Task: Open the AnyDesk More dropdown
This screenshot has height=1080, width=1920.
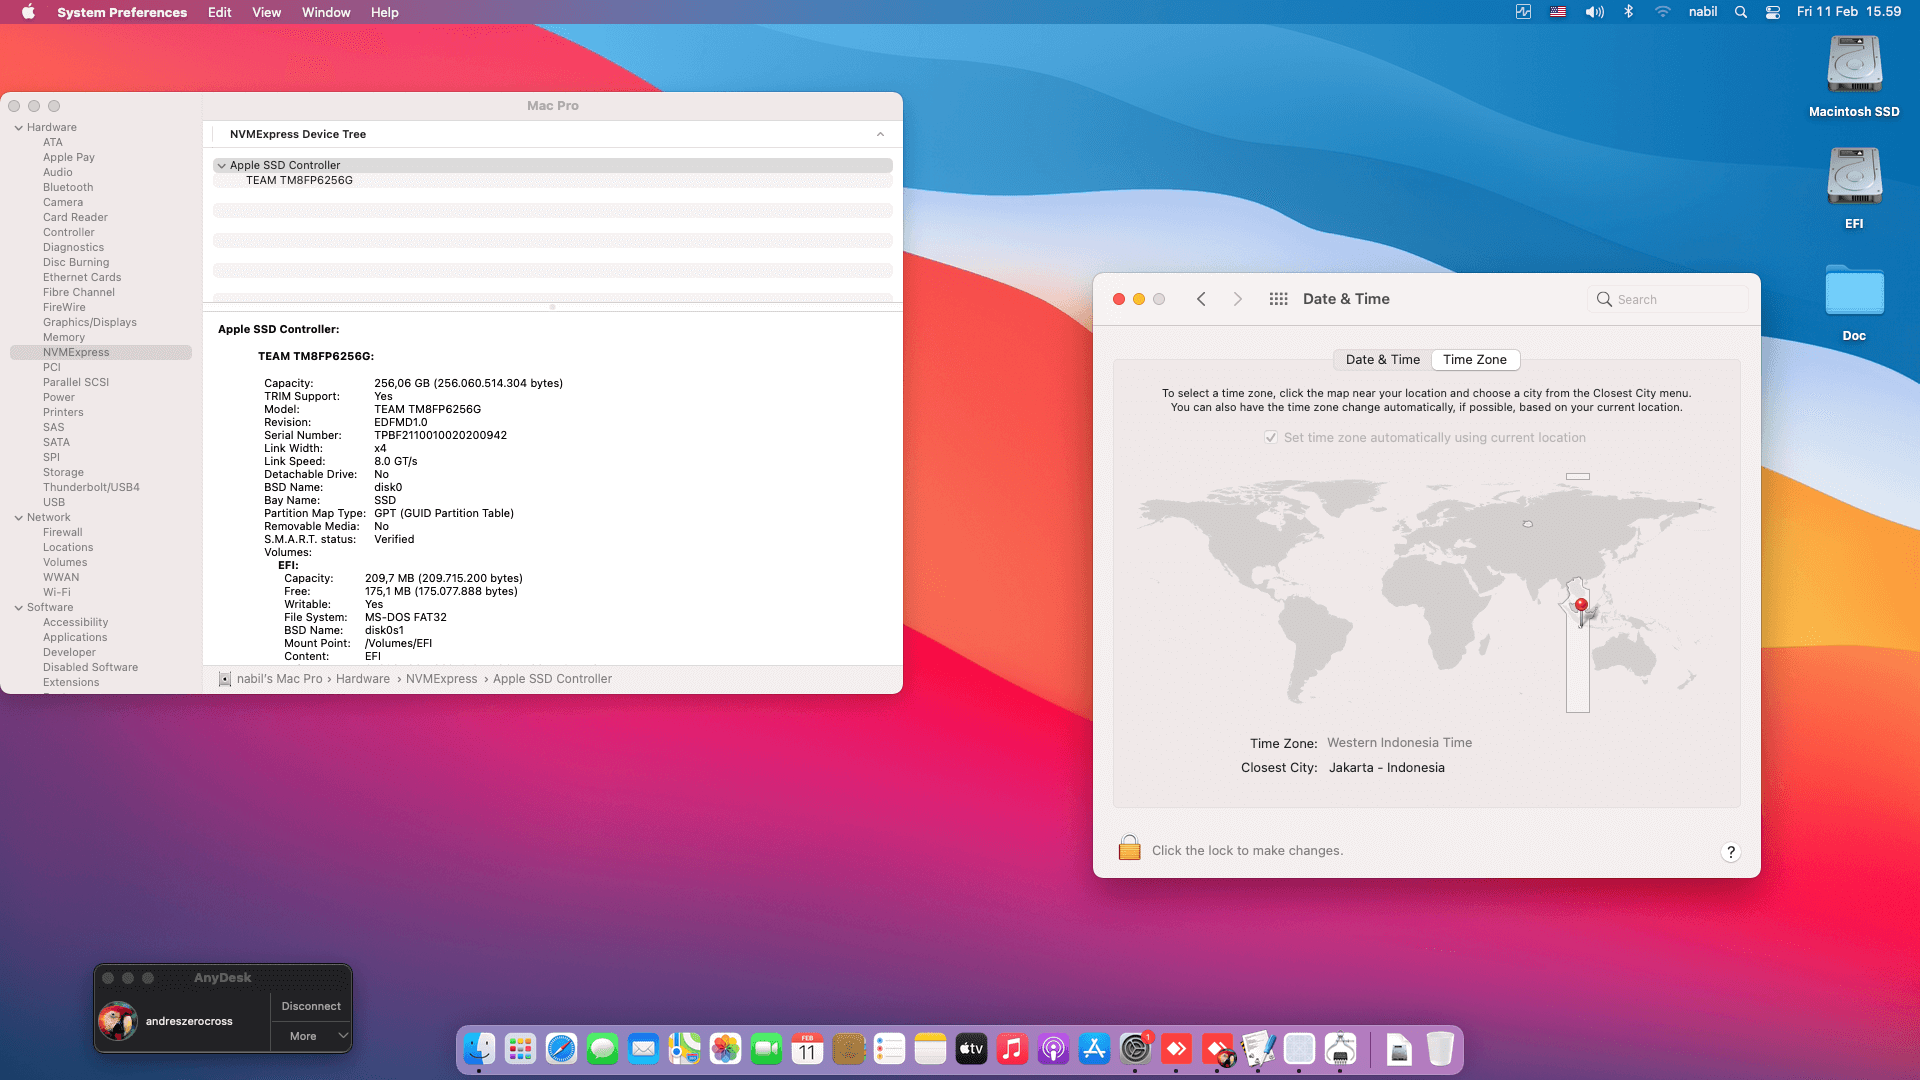Action: pos(312,1036)
